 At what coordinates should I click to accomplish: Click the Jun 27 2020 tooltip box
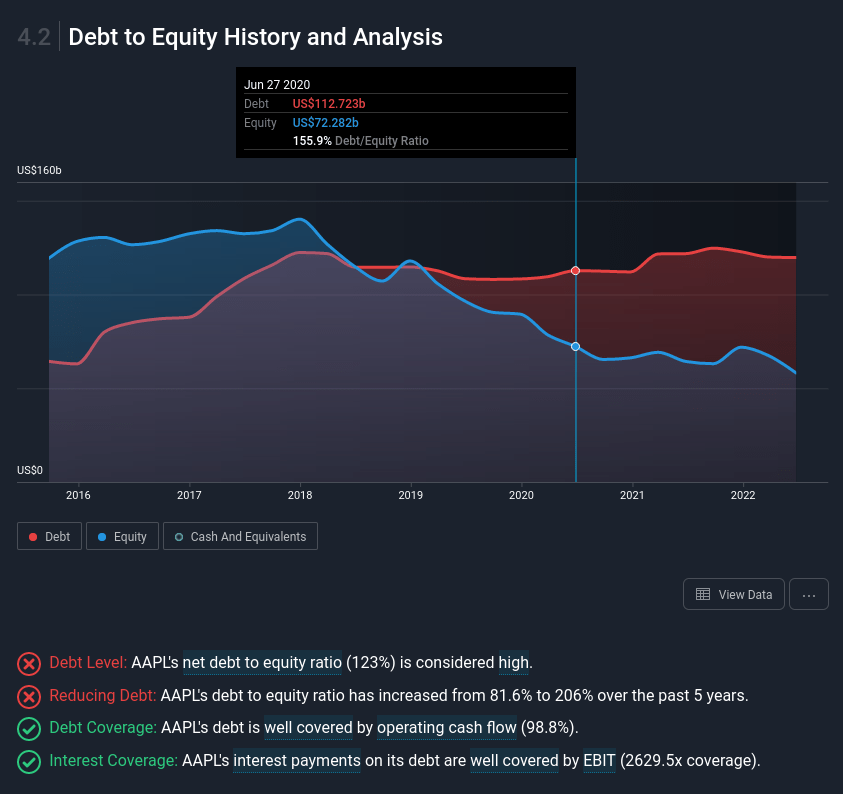click(x=405, y=112)
